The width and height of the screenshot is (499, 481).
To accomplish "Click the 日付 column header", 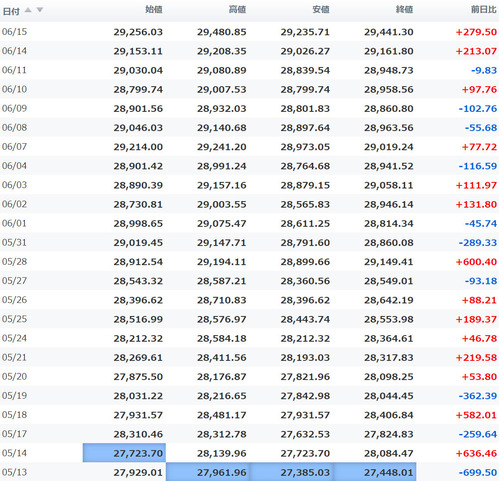I will point(11,11).
